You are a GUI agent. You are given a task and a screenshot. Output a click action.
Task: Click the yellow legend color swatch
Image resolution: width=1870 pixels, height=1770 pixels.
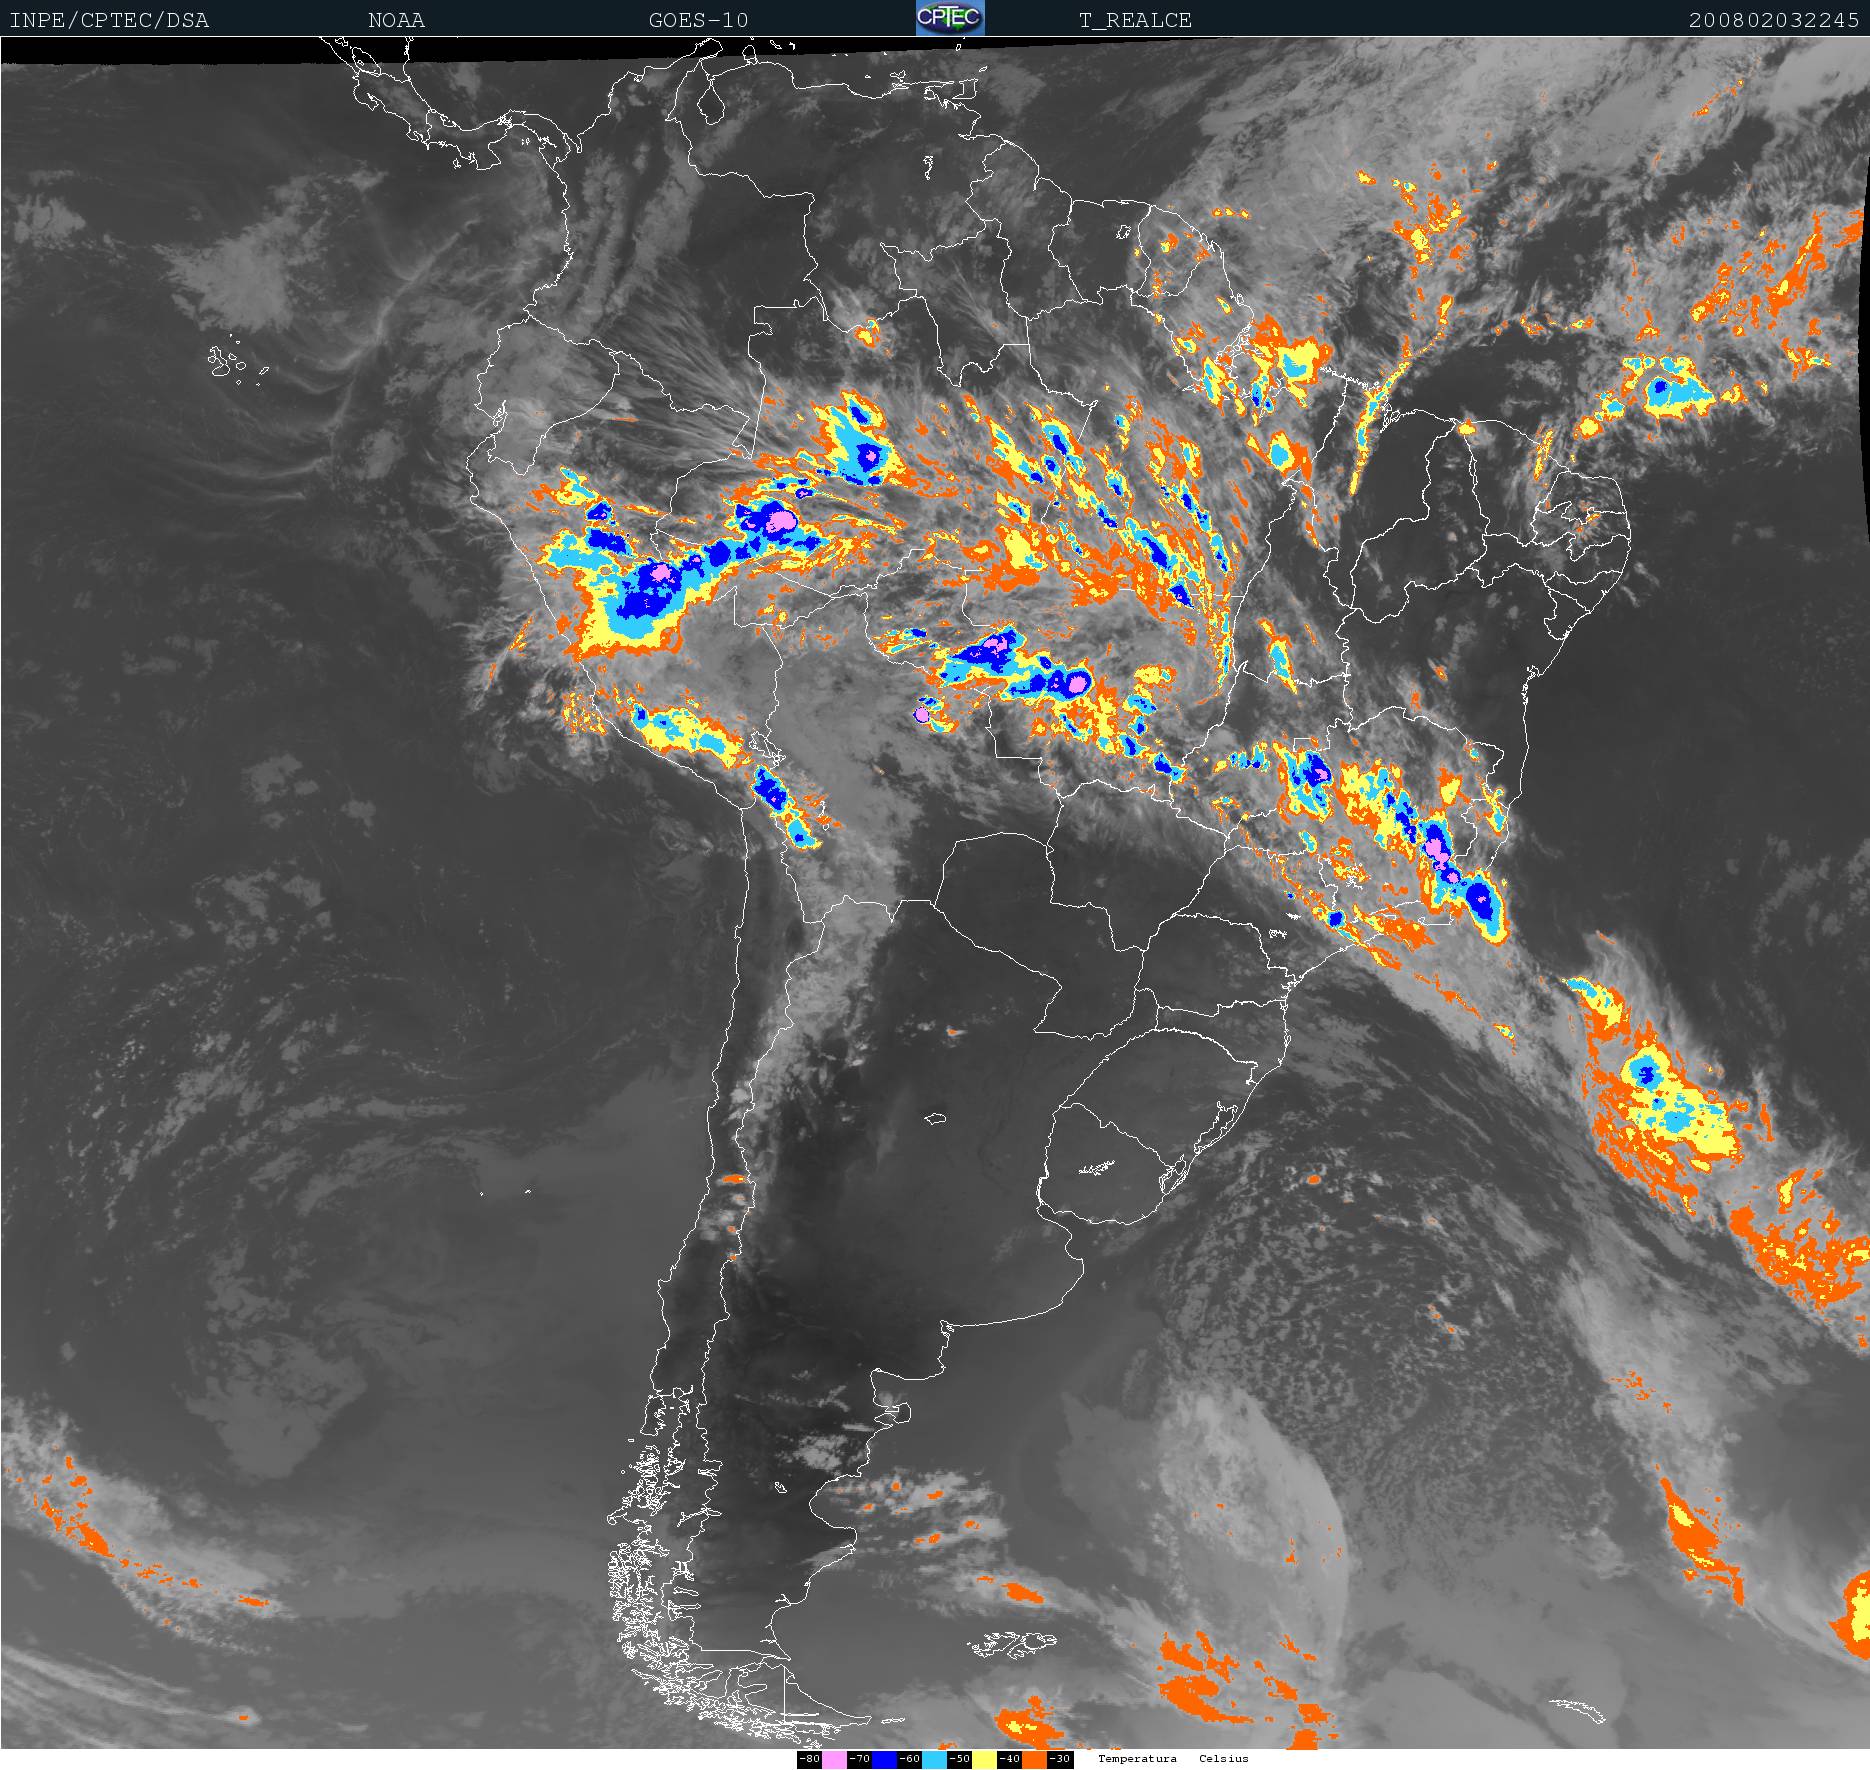984,1758
